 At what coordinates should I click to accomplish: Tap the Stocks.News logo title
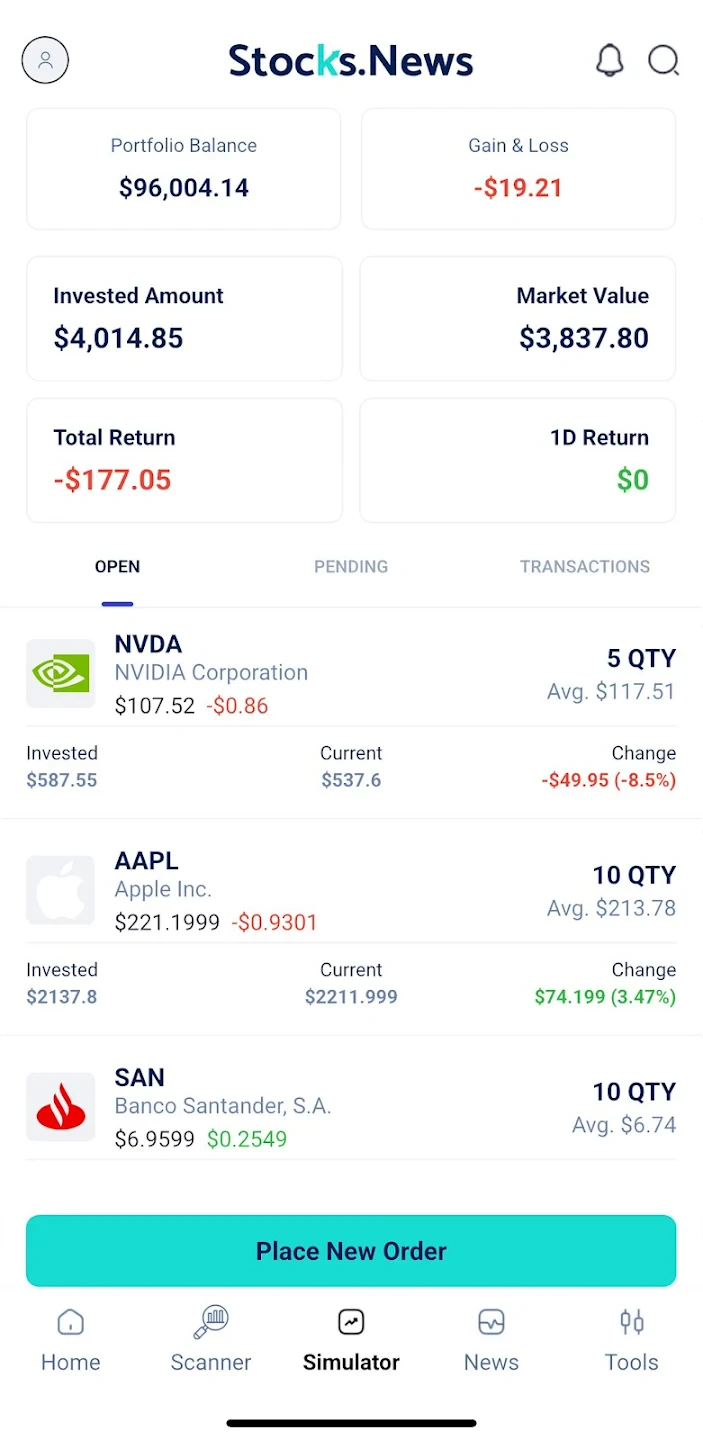351,60
